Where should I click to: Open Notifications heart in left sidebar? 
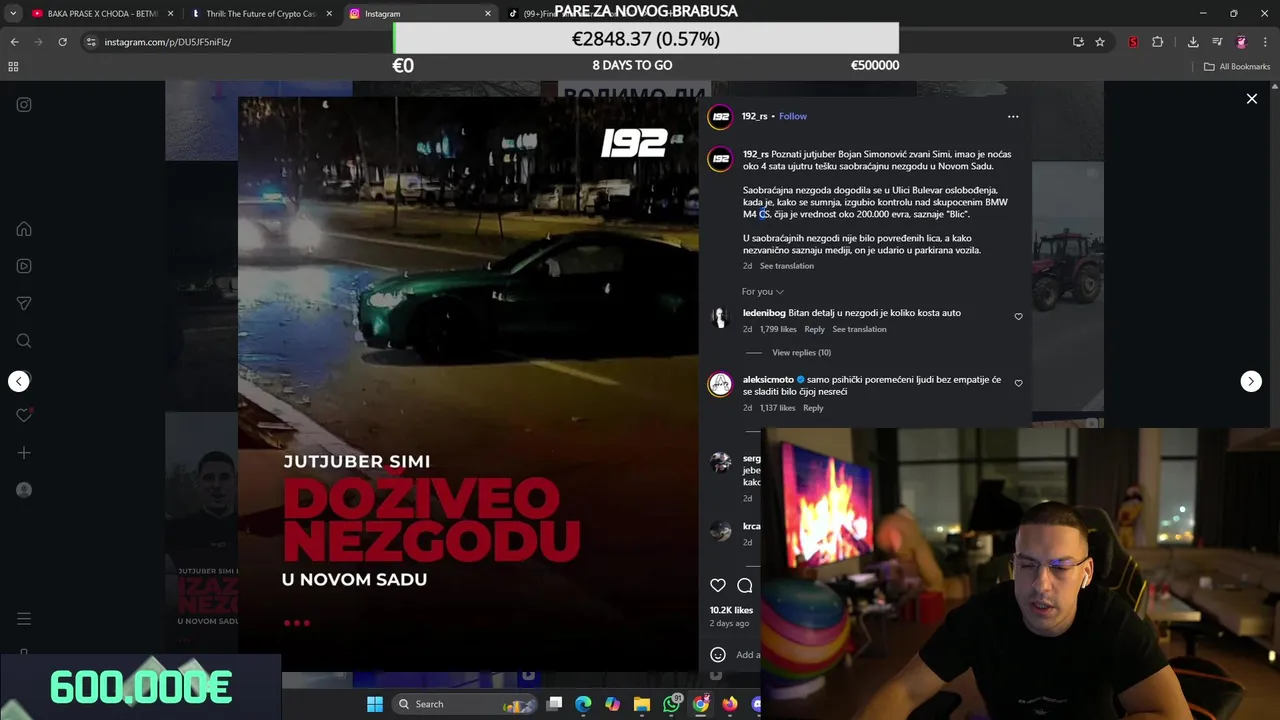coord(24,415)
